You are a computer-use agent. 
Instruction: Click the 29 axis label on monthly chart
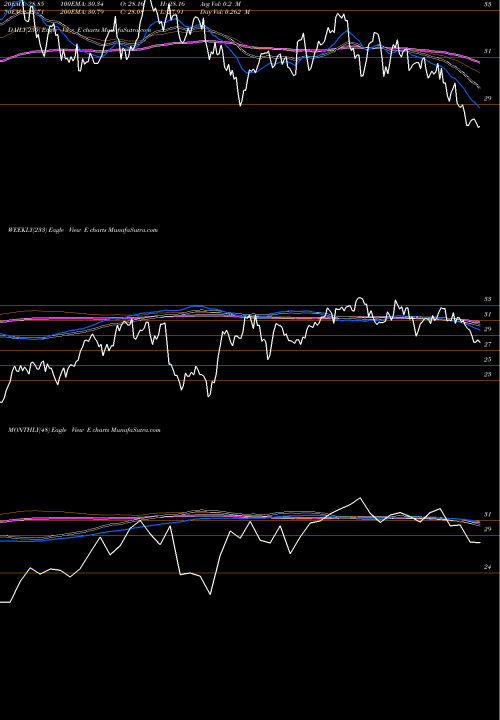pos(487,529)
